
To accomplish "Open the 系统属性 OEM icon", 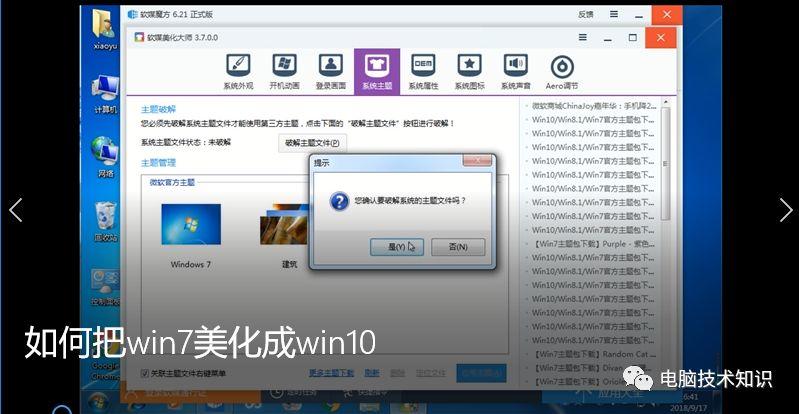I will tap(423, 72).
